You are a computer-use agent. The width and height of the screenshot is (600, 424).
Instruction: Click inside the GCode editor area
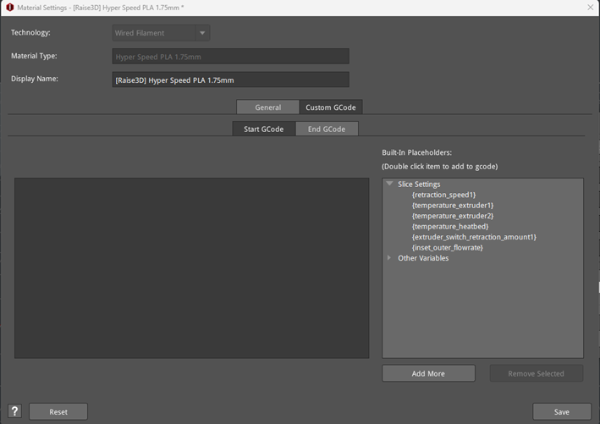tap(191, 268)
